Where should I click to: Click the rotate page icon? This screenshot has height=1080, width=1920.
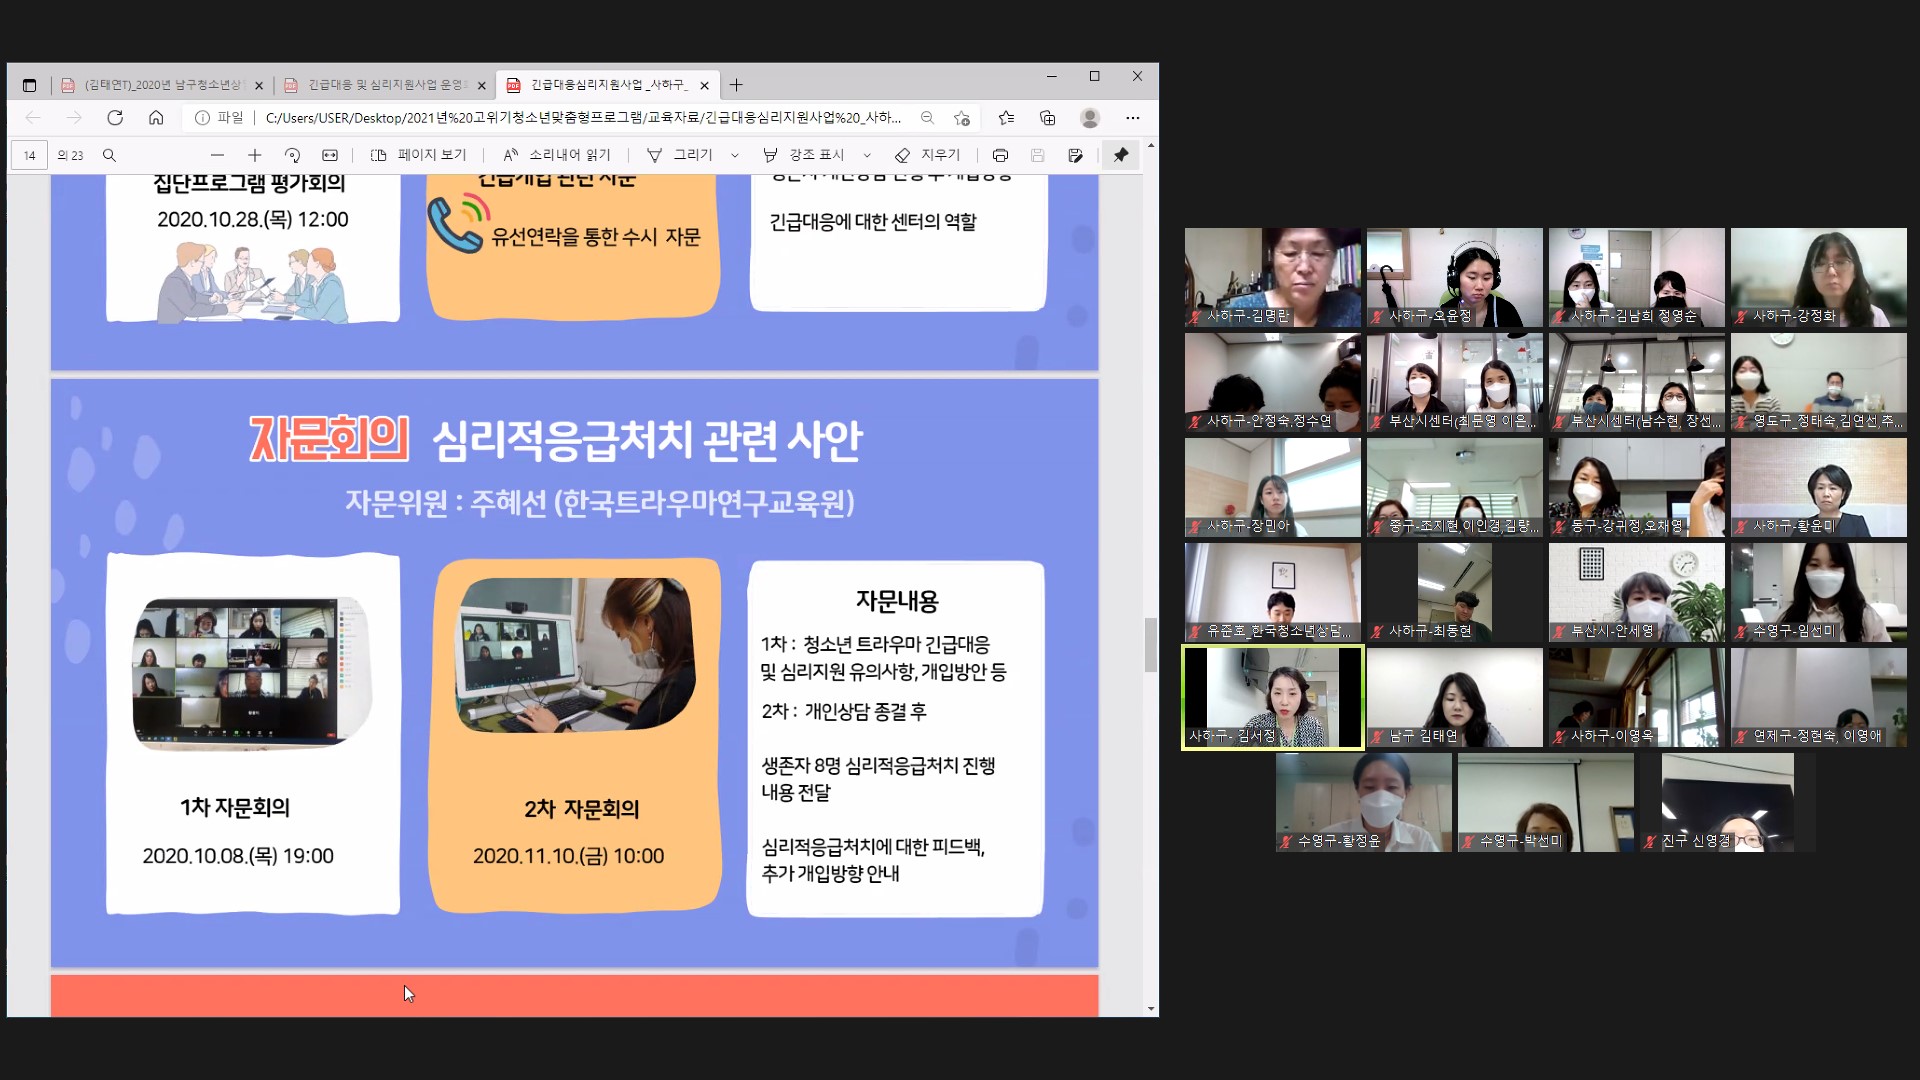[x=292, y=155]
